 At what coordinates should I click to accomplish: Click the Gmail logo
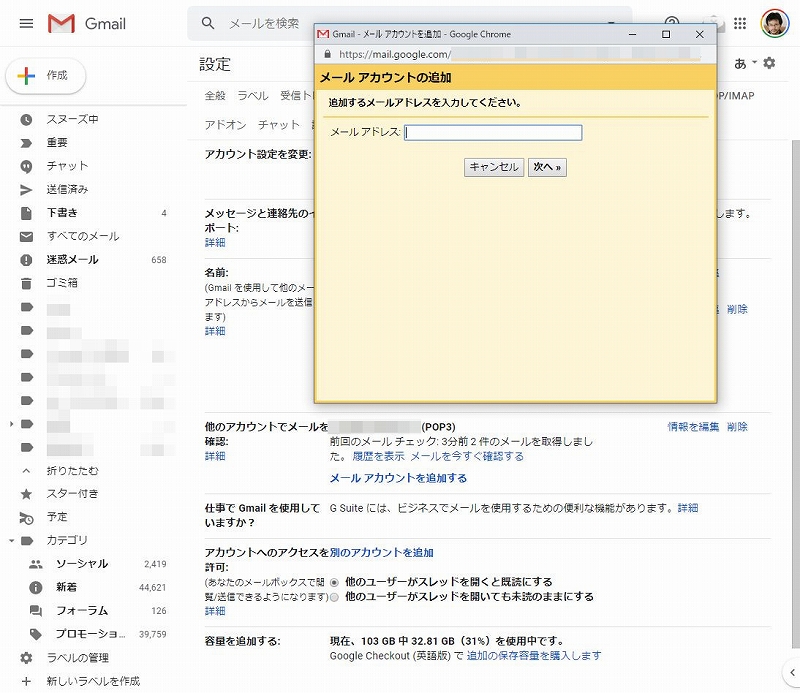click(86, 23)
